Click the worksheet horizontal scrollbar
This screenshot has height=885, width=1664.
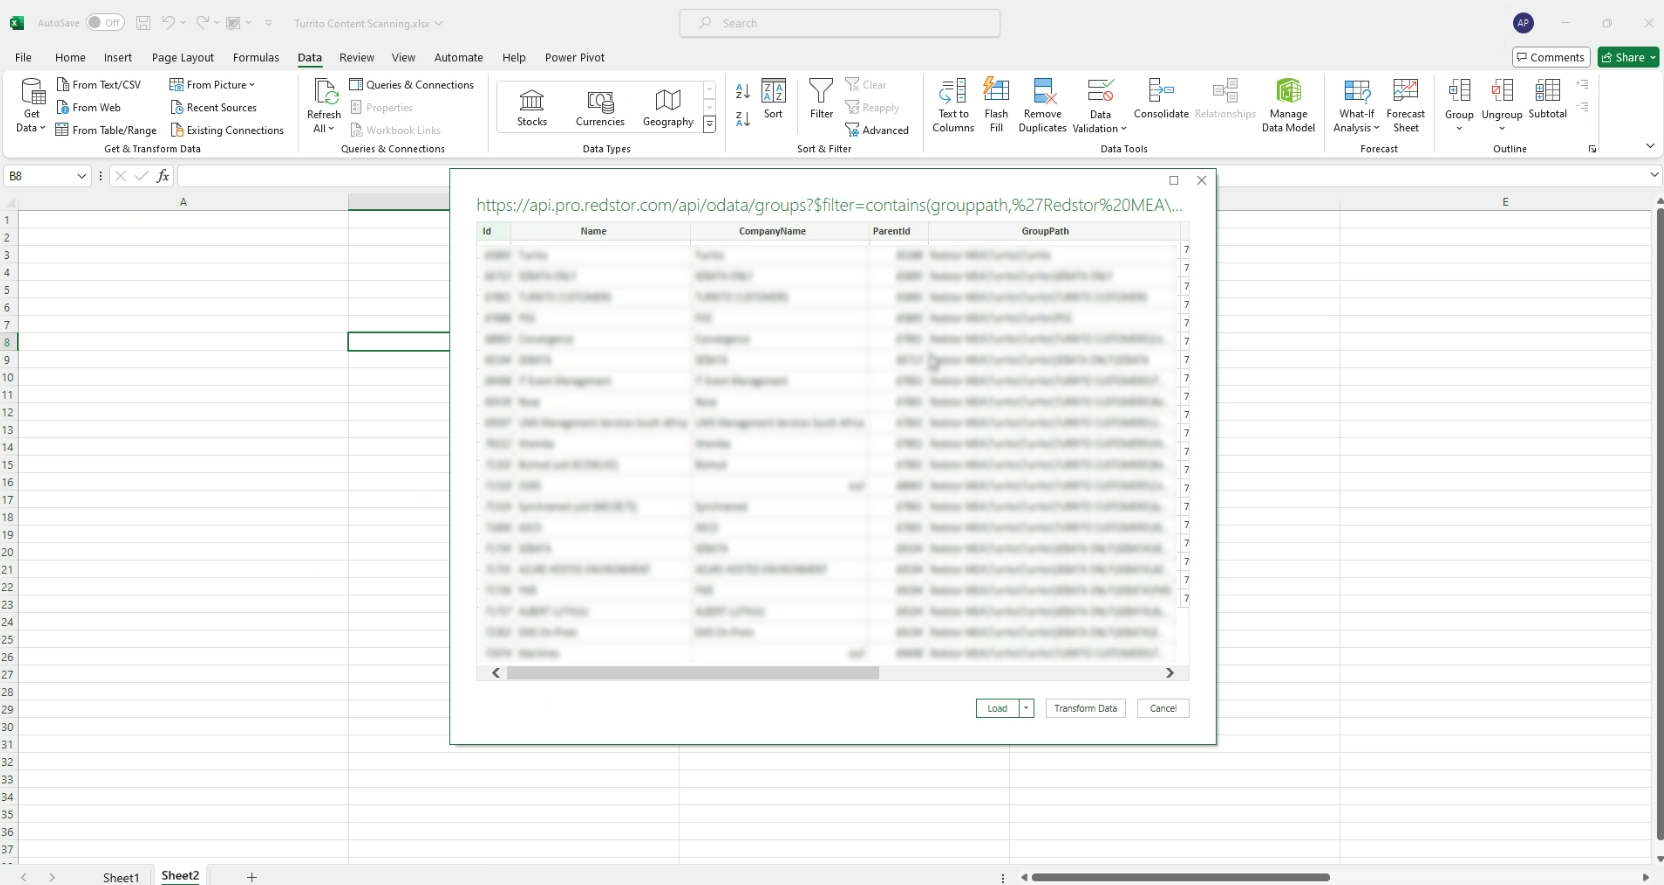1180,877
